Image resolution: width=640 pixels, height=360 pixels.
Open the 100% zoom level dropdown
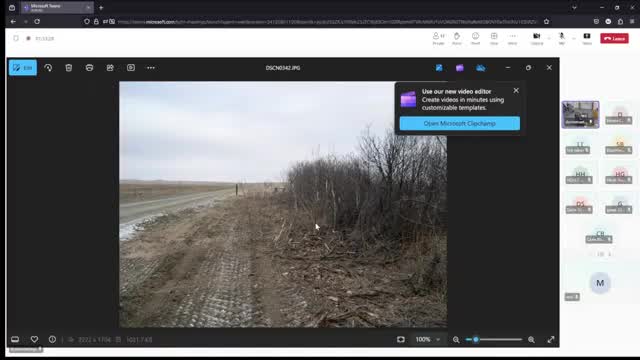pyautogui.click(x=427, y=339)
